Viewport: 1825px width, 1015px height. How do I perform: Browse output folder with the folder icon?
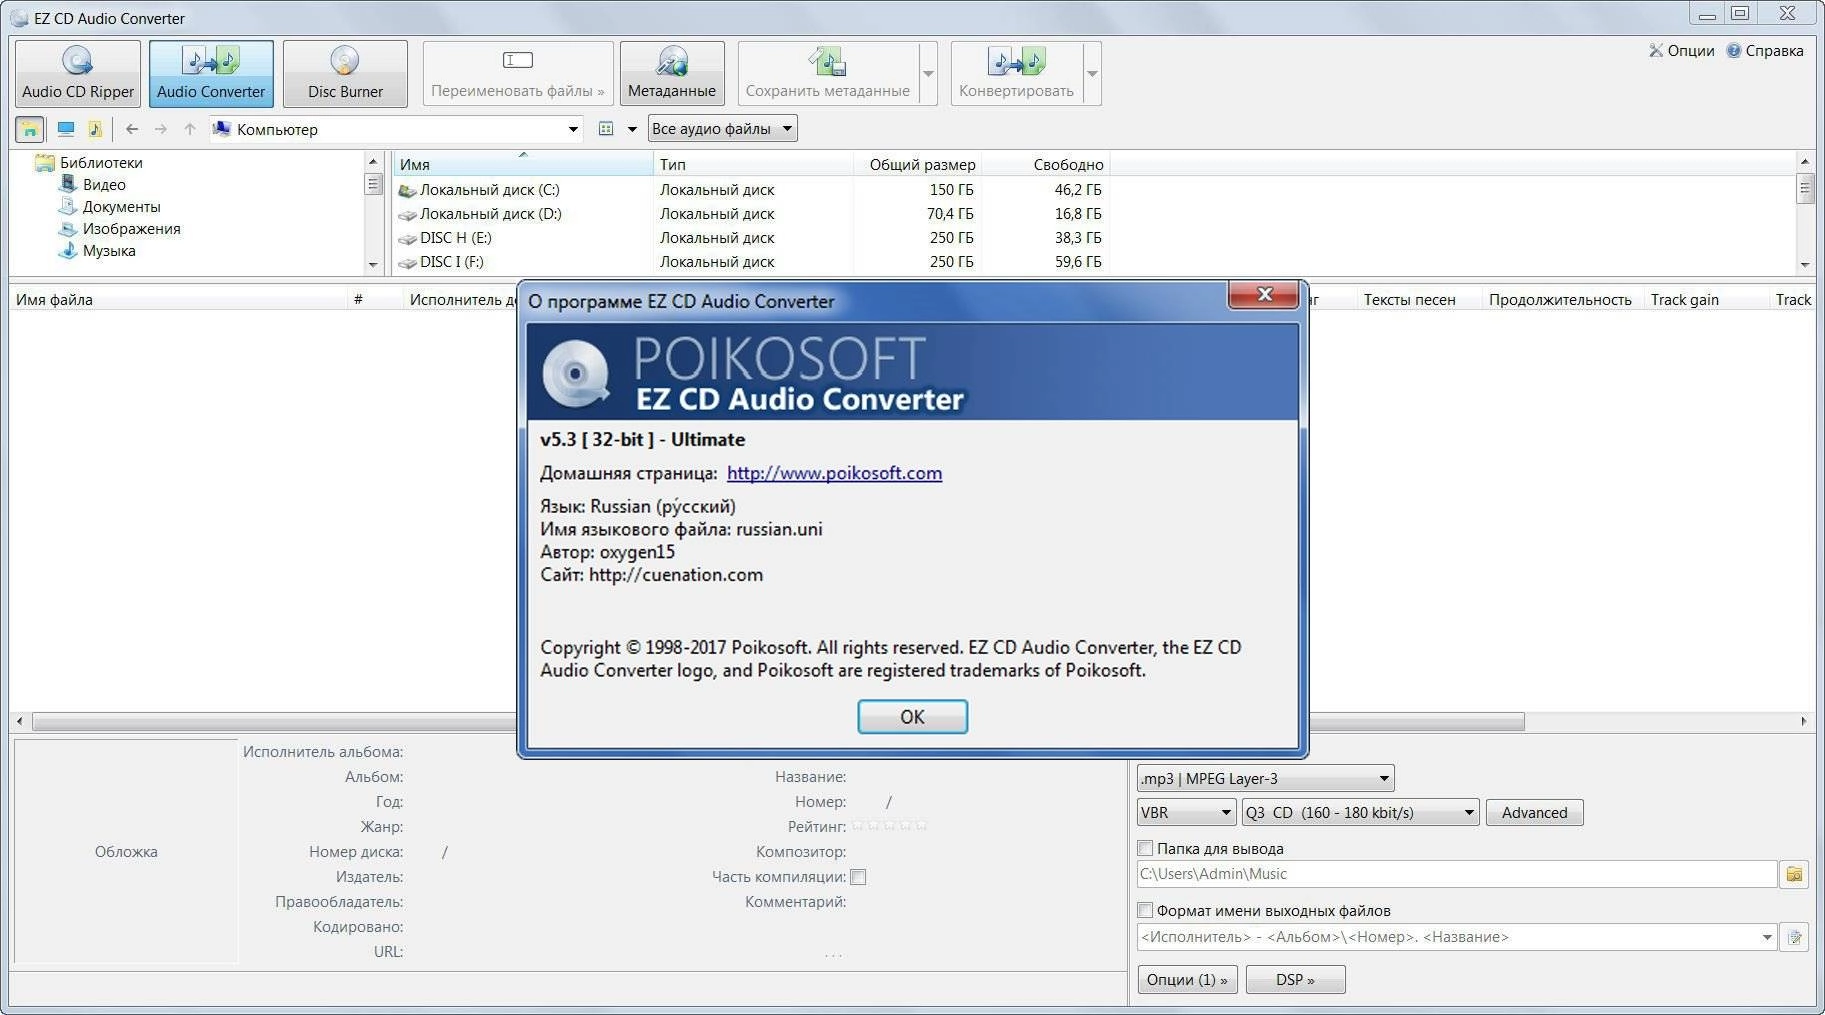[1794, 874]
